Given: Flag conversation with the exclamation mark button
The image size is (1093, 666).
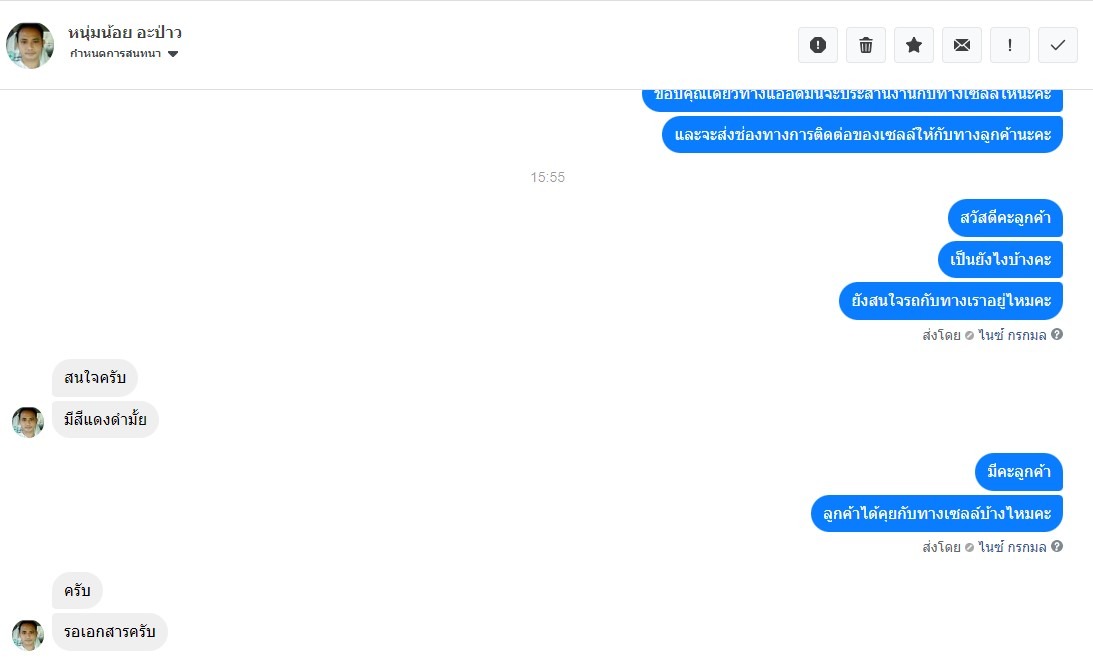Looking at the screenshot, I should click(1010, 45).
